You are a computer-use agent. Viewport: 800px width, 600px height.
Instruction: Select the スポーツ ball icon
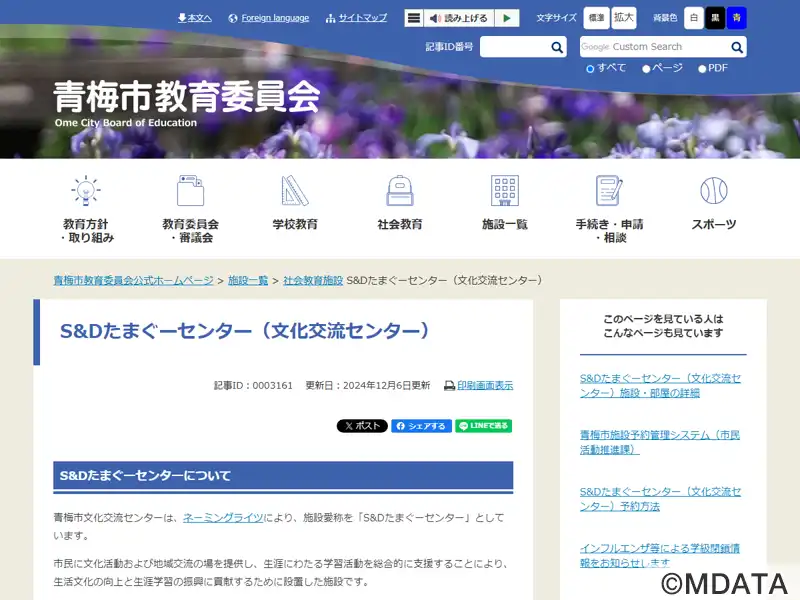point(714,191)
